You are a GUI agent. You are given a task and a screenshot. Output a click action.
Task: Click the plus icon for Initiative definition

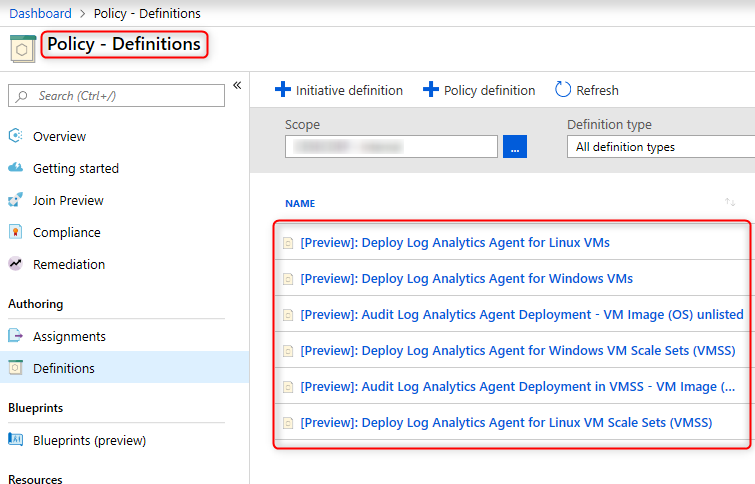(x=283, y=89)
